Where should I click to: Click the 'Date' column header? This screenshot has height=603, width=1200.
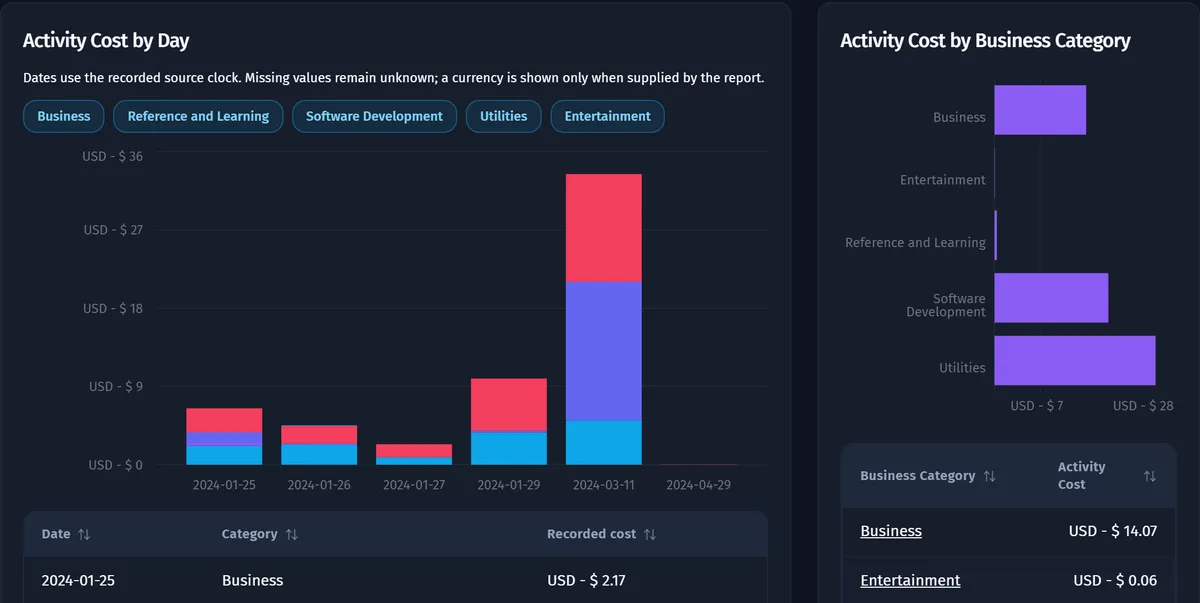(56, 534)
